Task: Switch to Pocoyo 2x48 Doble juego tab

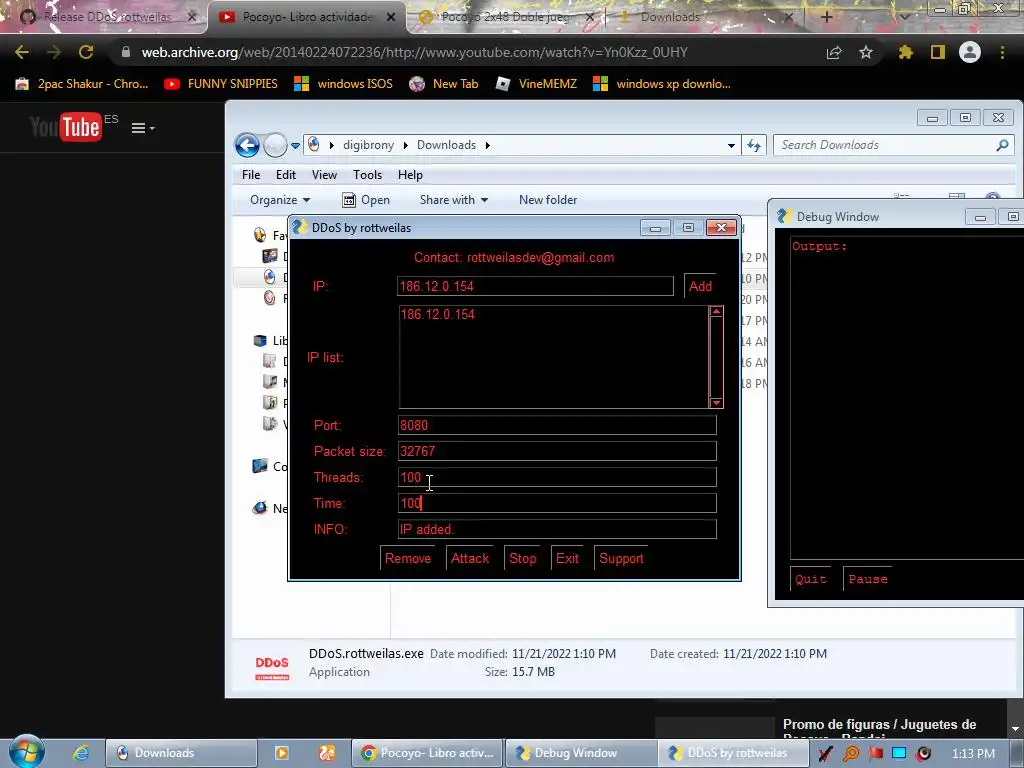Action: pos(507,17)
